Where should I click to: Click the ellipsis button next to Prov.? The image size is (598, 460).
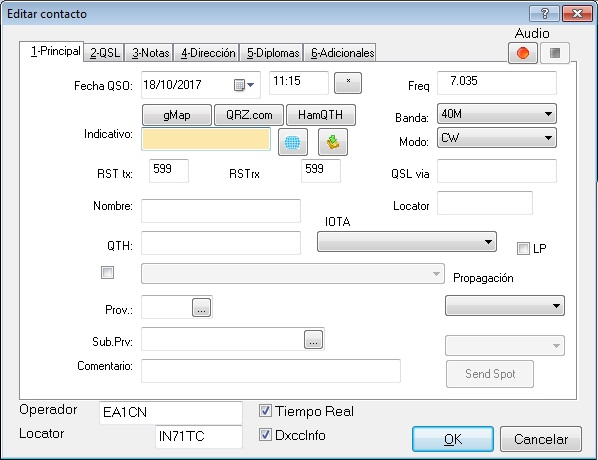click(201, 307)
